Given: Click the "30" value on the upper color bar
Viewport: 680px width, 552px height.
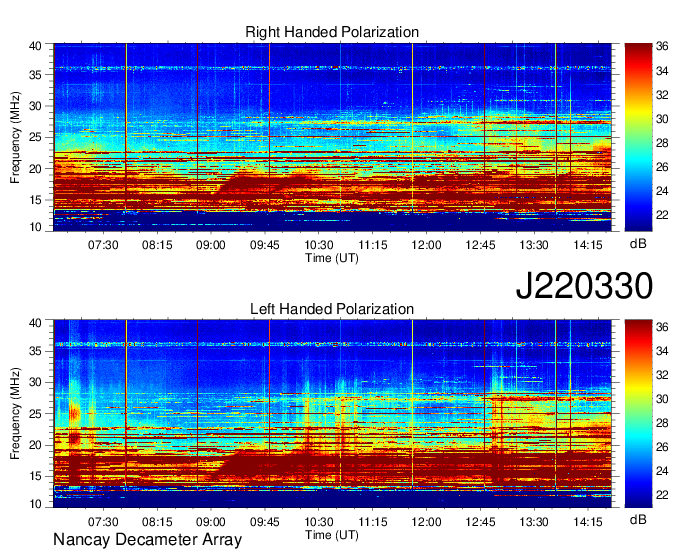Looking at the screenshot, I should [x=662, y=118].
